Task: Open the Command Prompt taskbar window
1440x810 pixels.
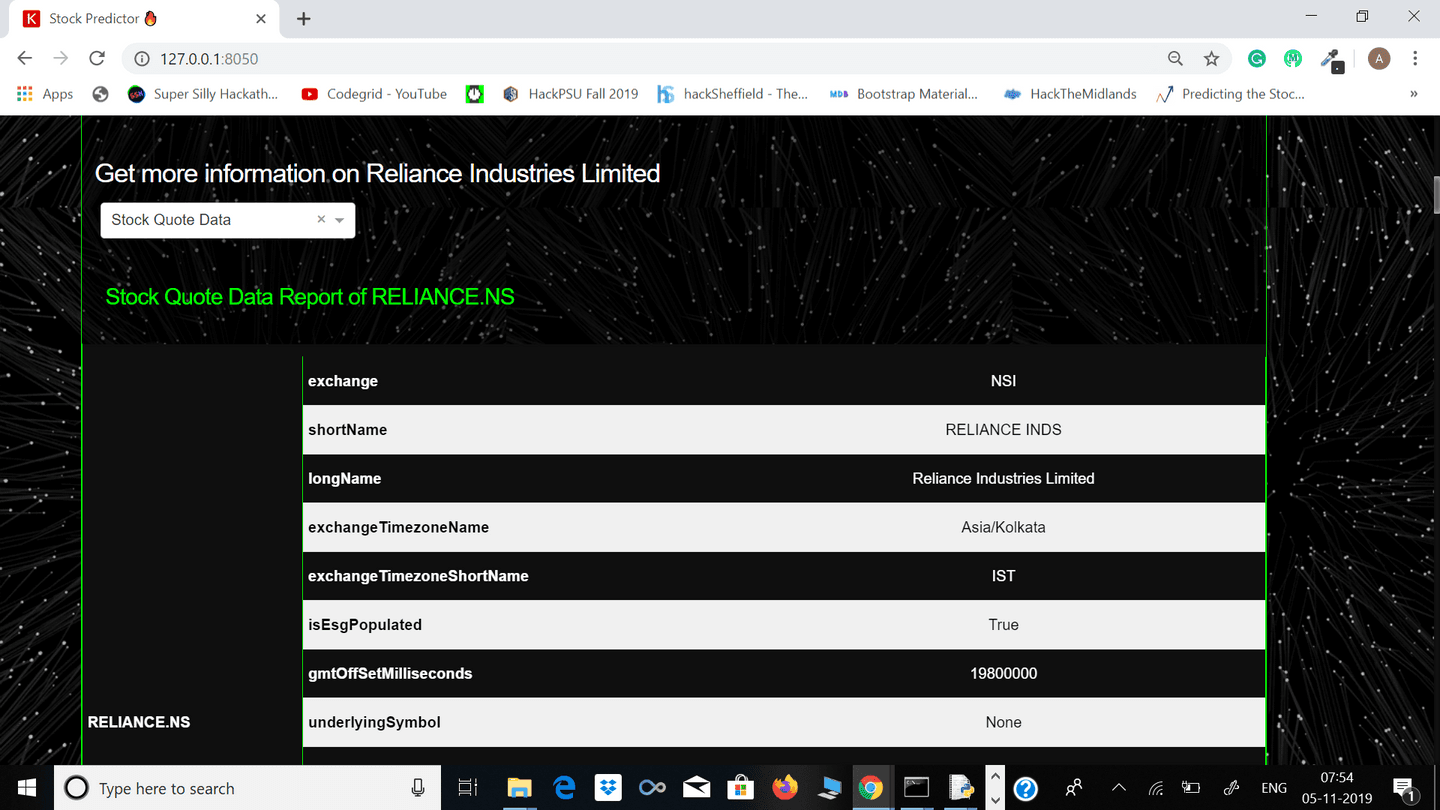Action: click(916, 788)
